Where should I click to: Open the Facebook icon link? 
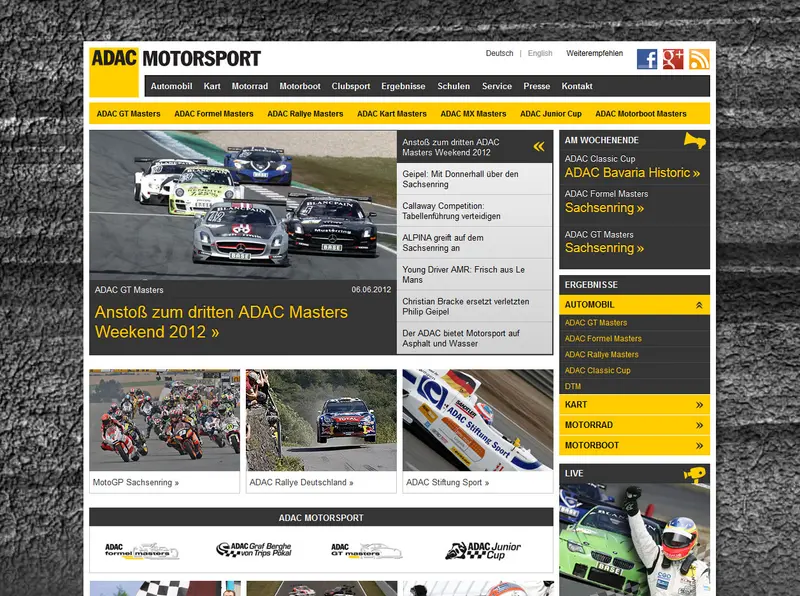(x=646, y=59)
